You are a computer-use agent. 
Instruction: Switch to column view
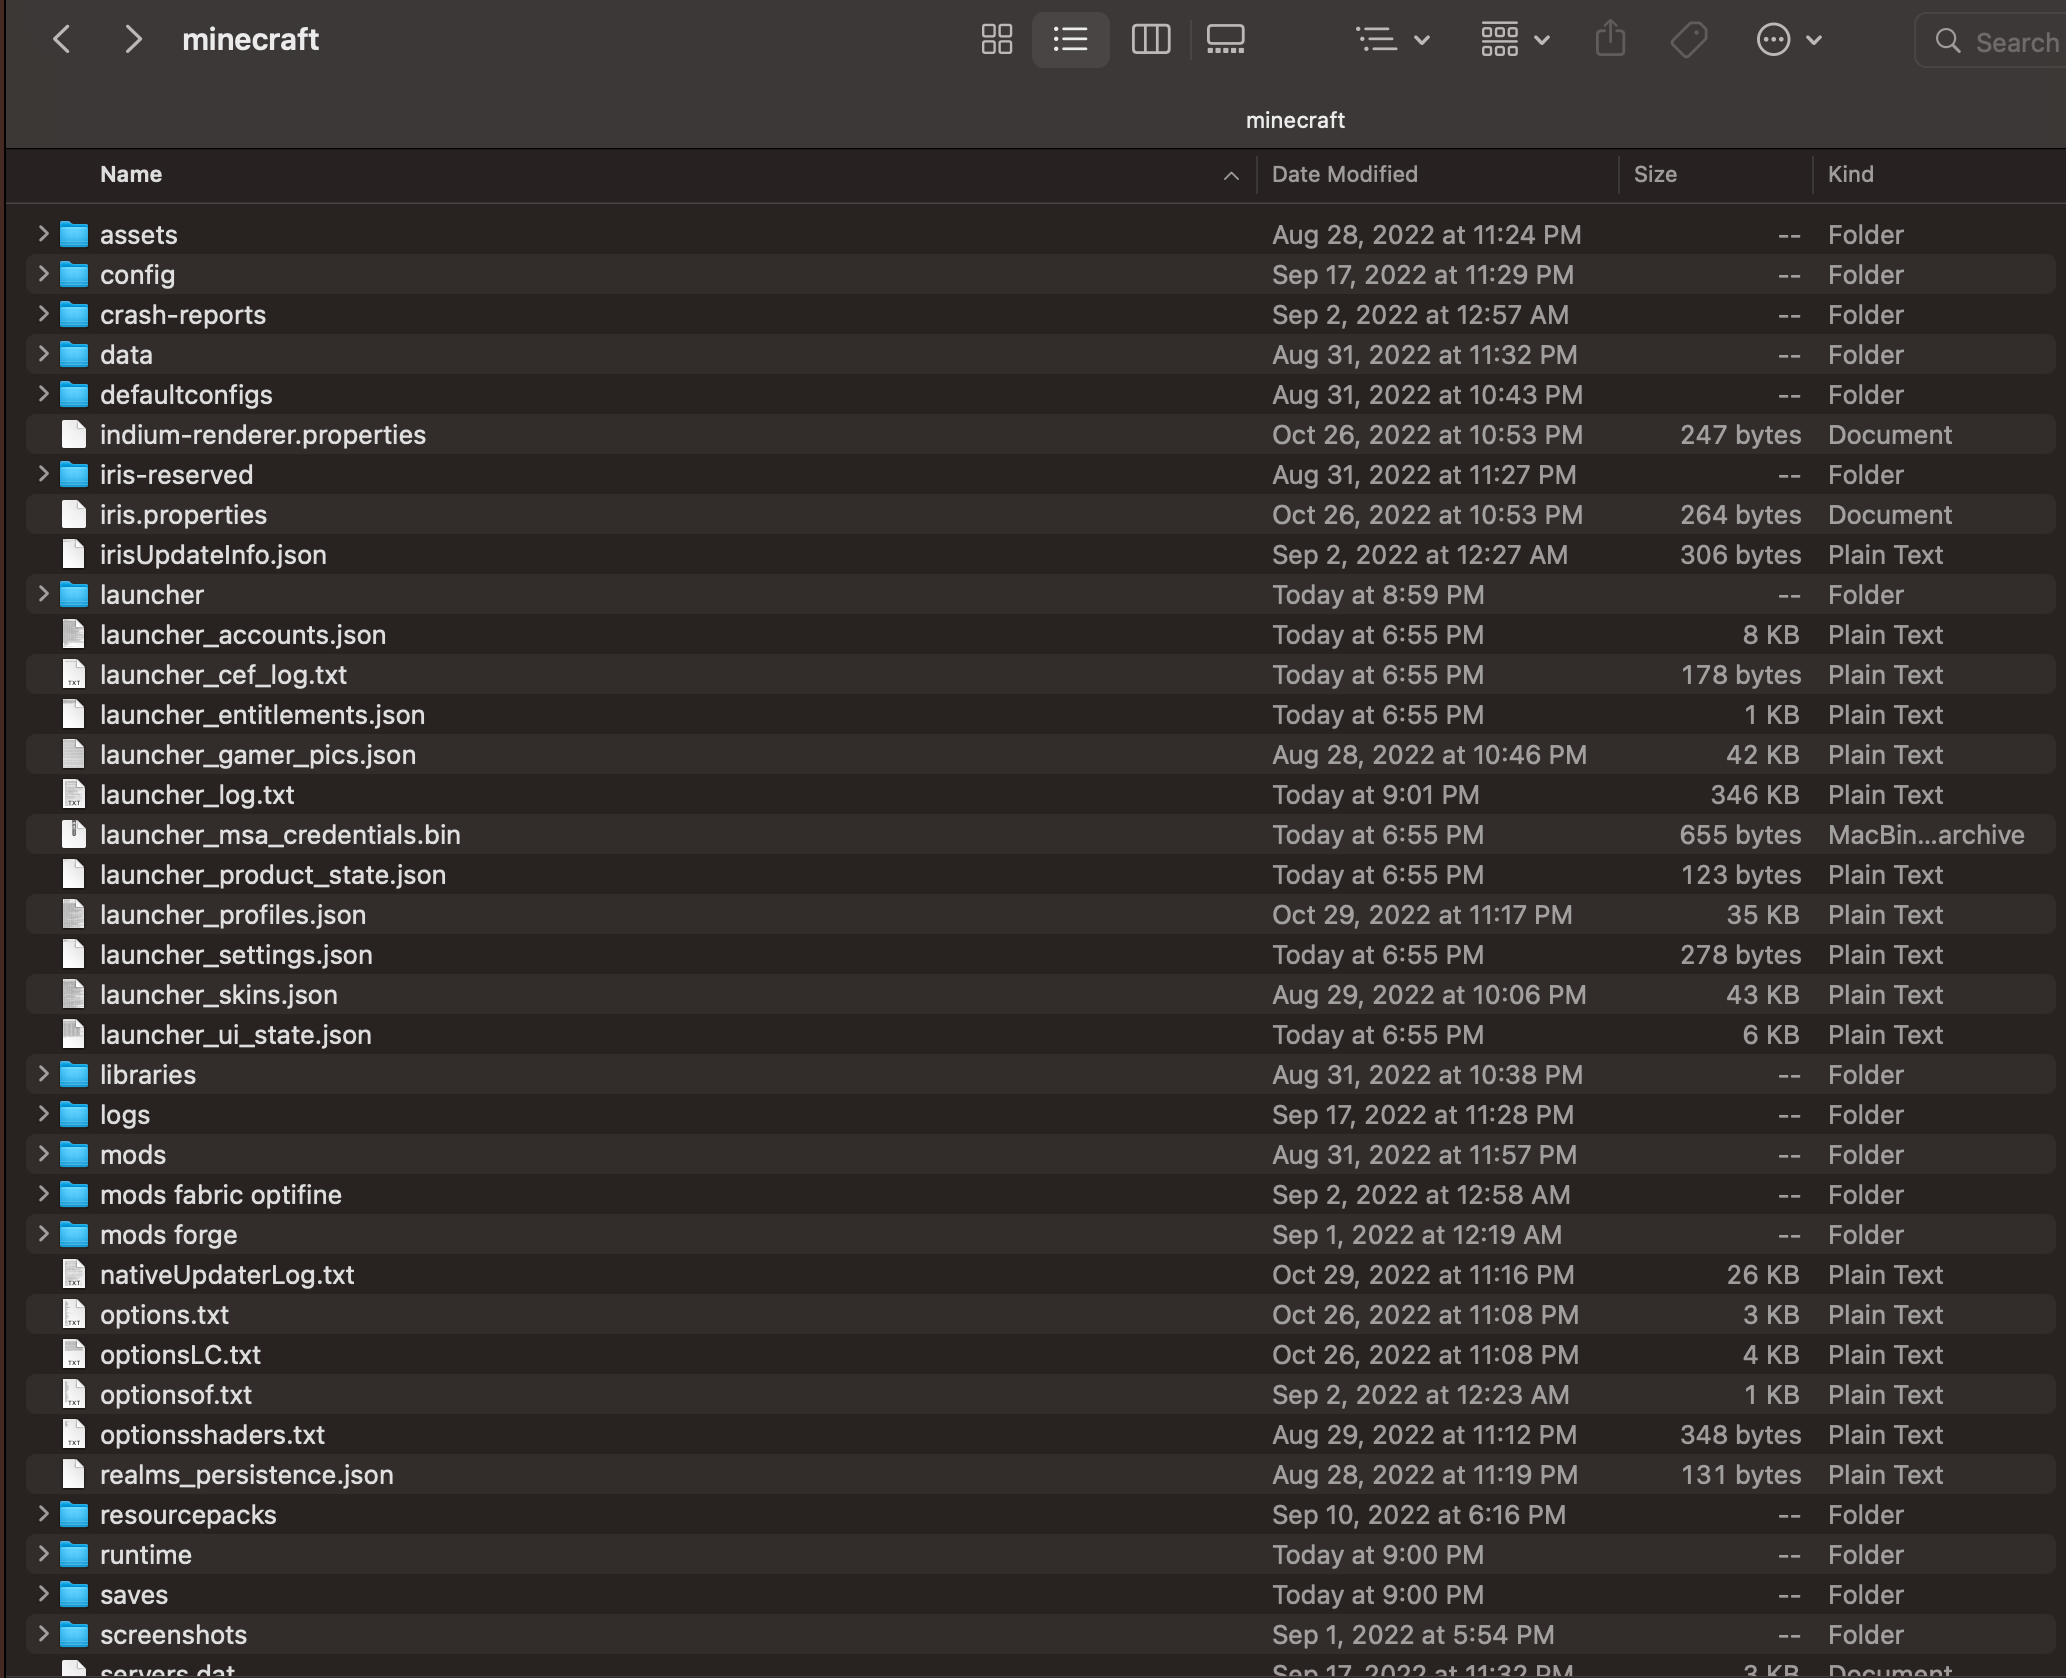pos(1150,40)
